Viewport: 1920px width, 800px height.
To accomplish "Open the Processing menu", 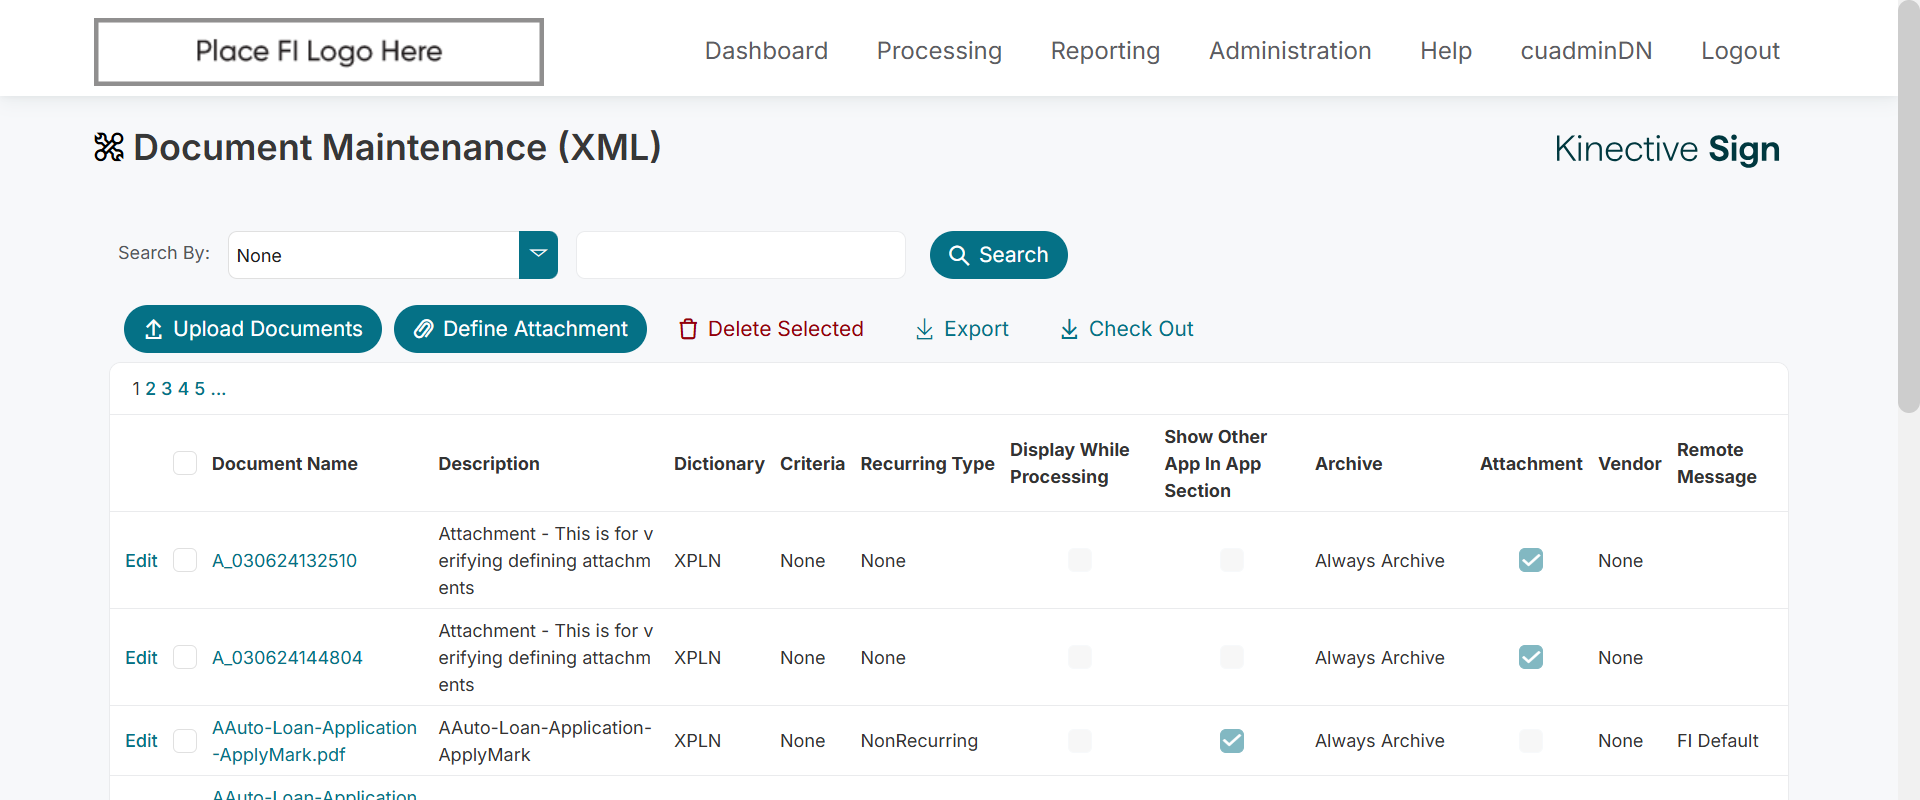I will 939,51.
